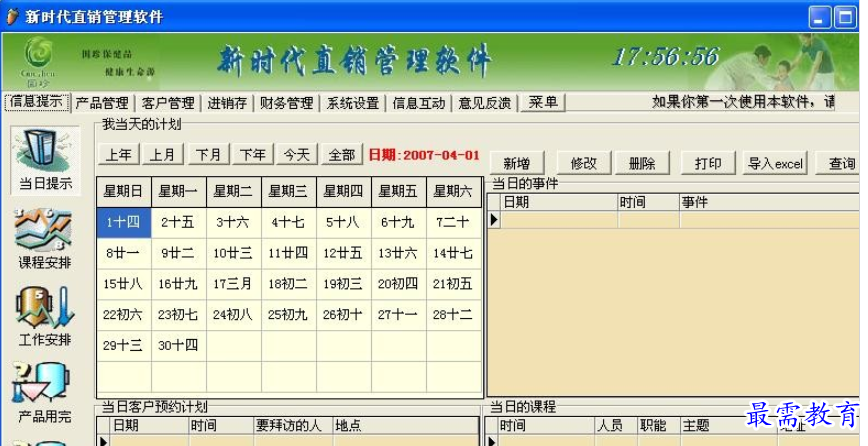Click 新增 to add an event

pyautogui.click(x=517, y=163)
